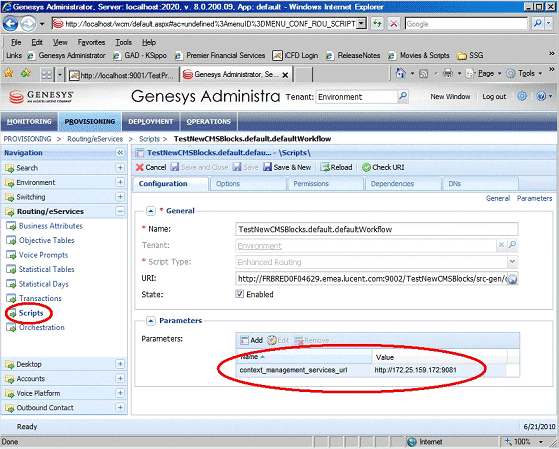Click the New Window link
Screen dimensions: 559x449
[450, 97]
